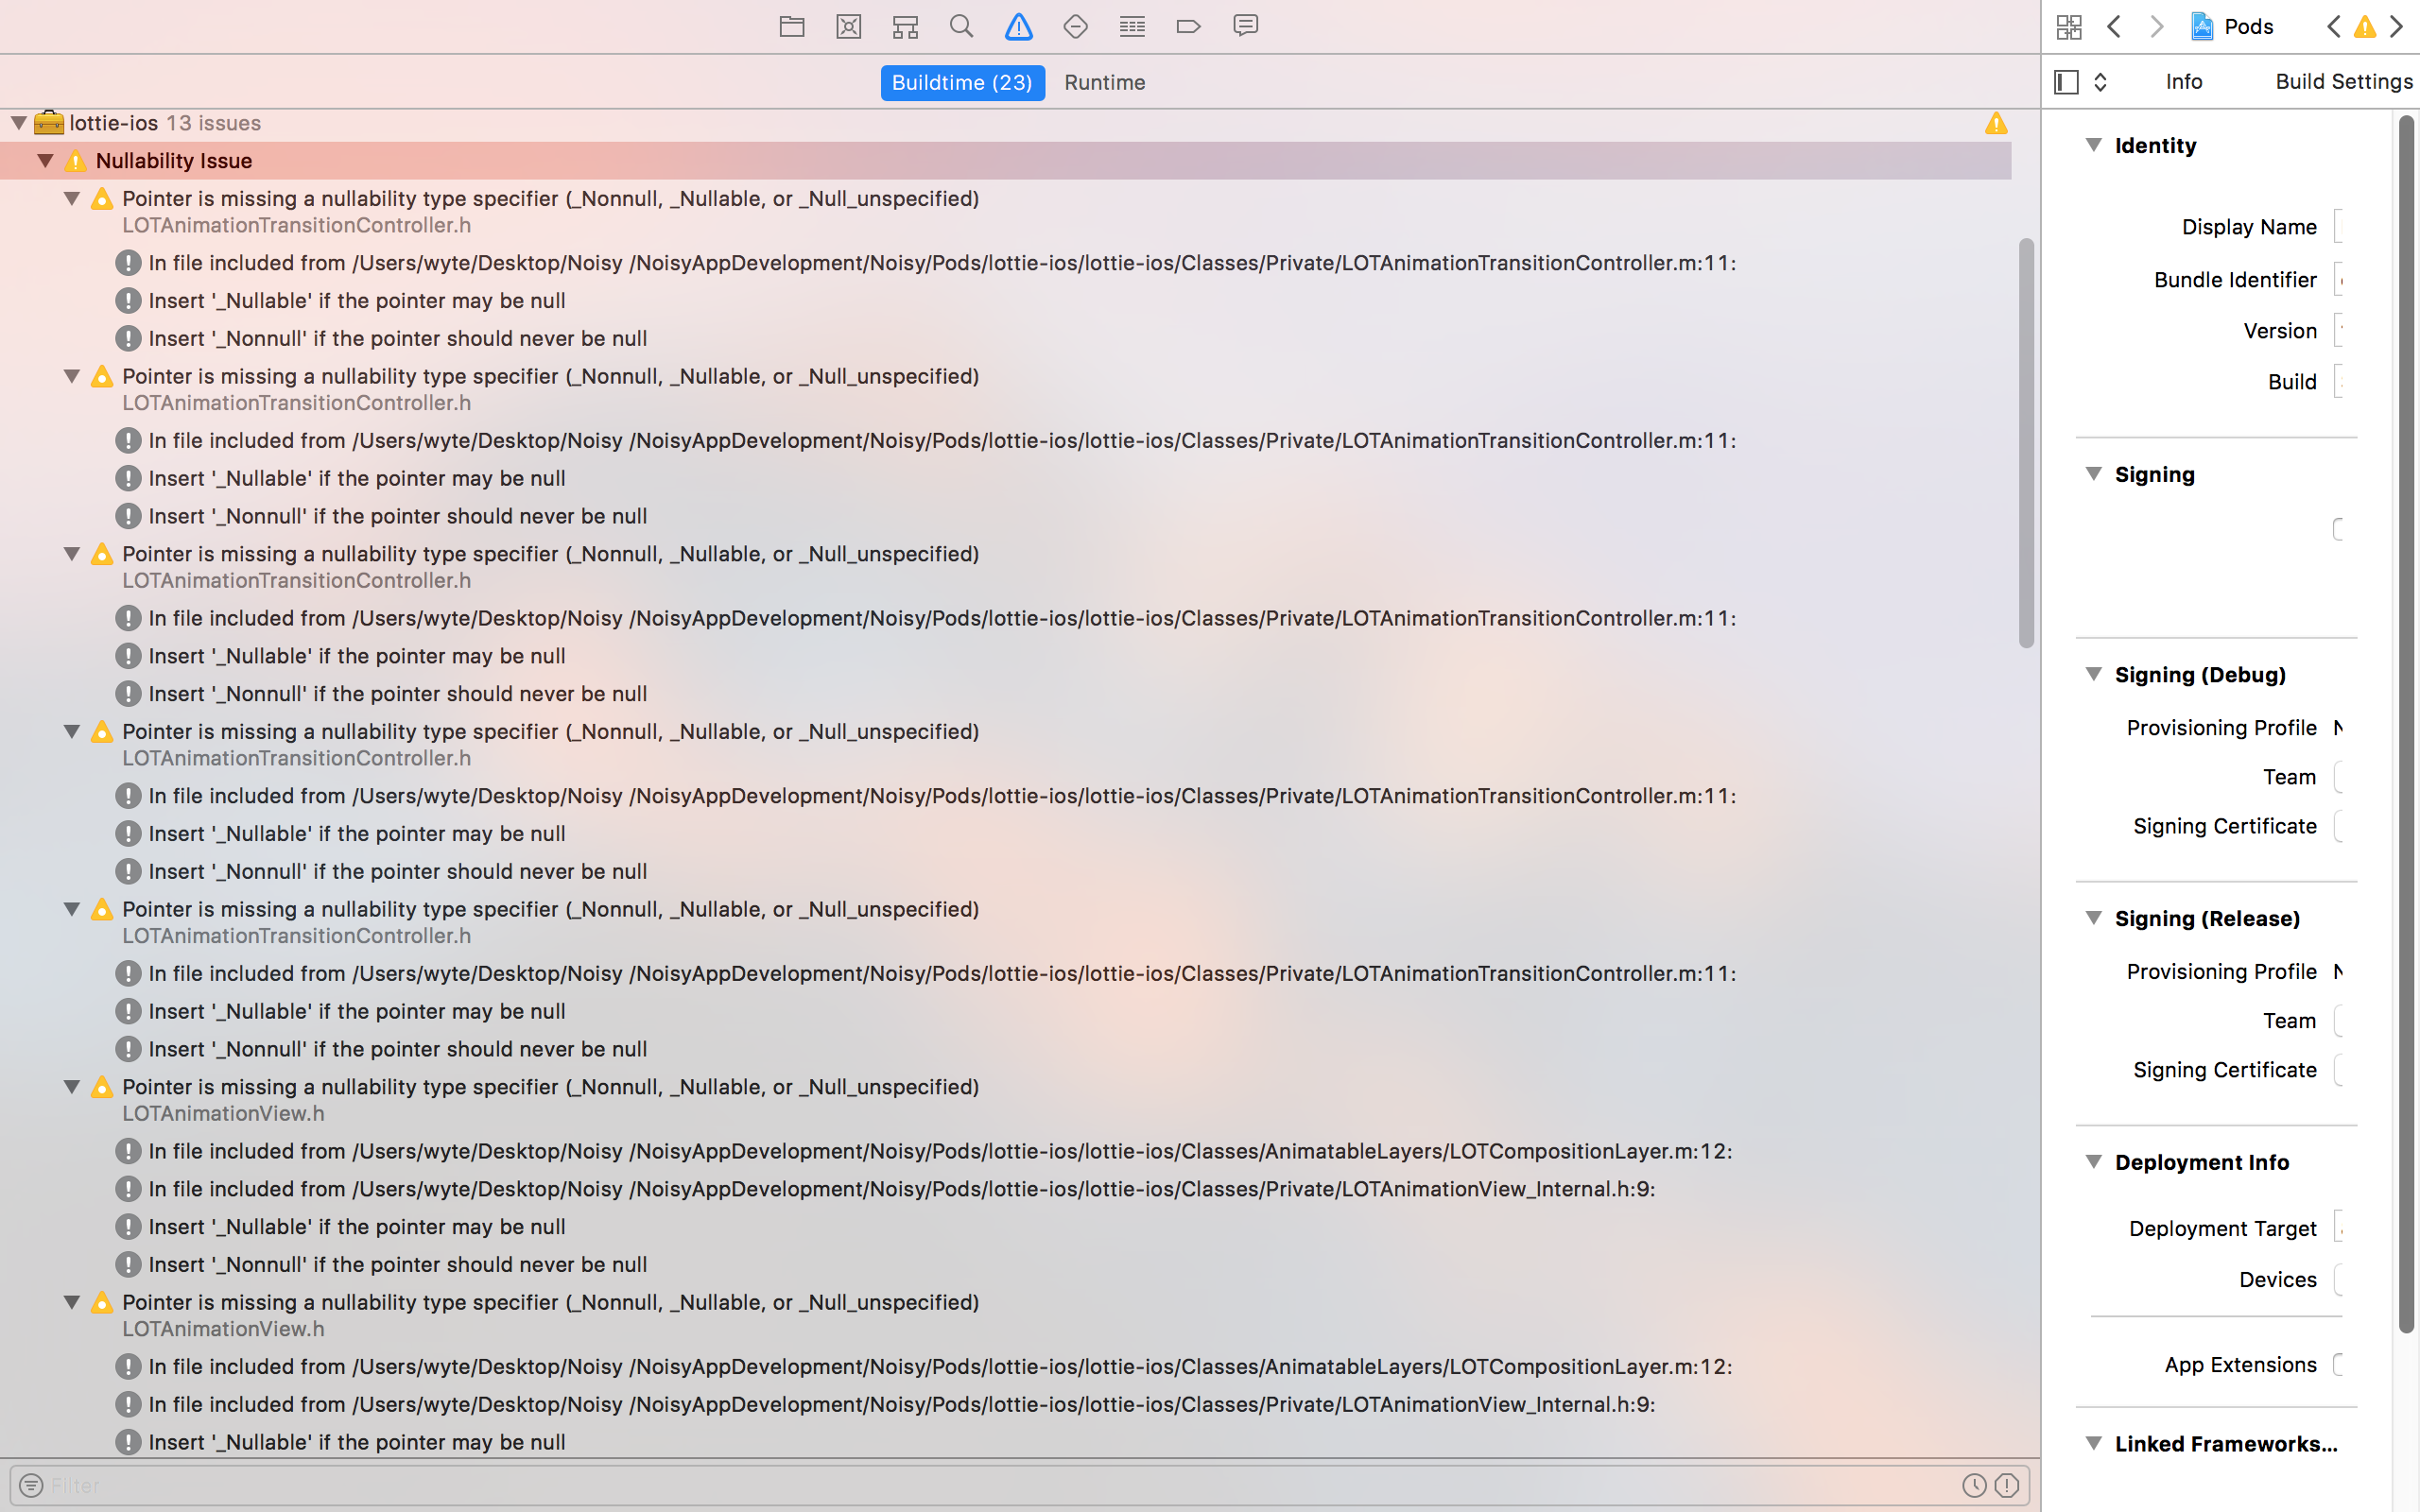Toggle show only errors filter

tap(2006, 1485)
